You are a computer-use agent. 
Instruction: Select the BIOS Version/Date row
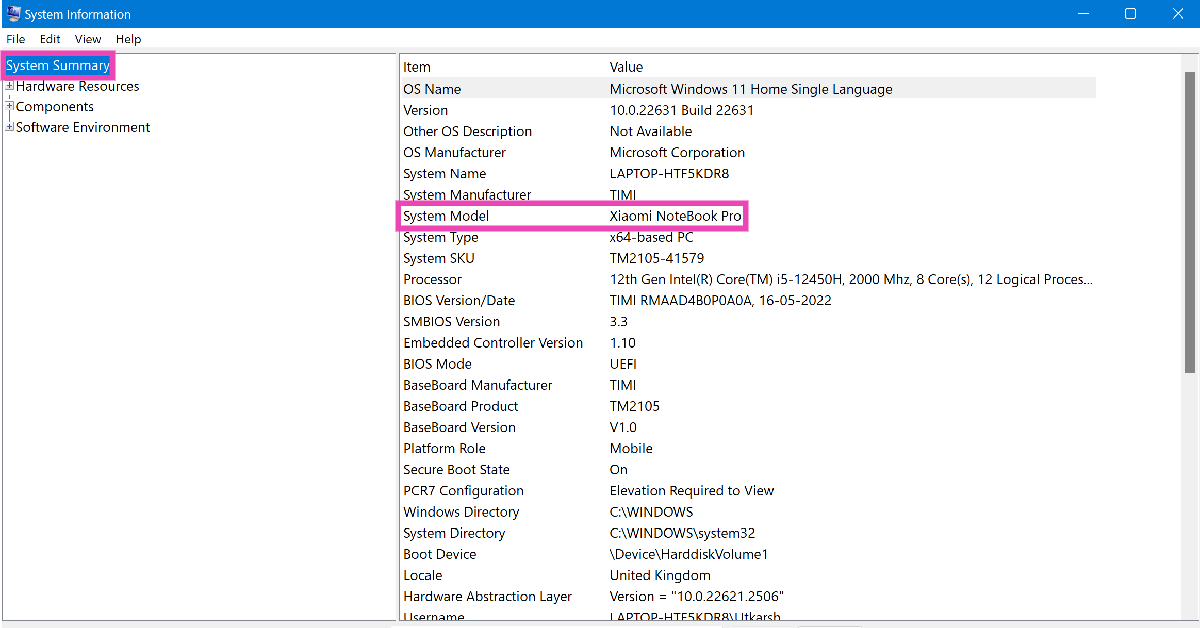(x=459, y=301)
